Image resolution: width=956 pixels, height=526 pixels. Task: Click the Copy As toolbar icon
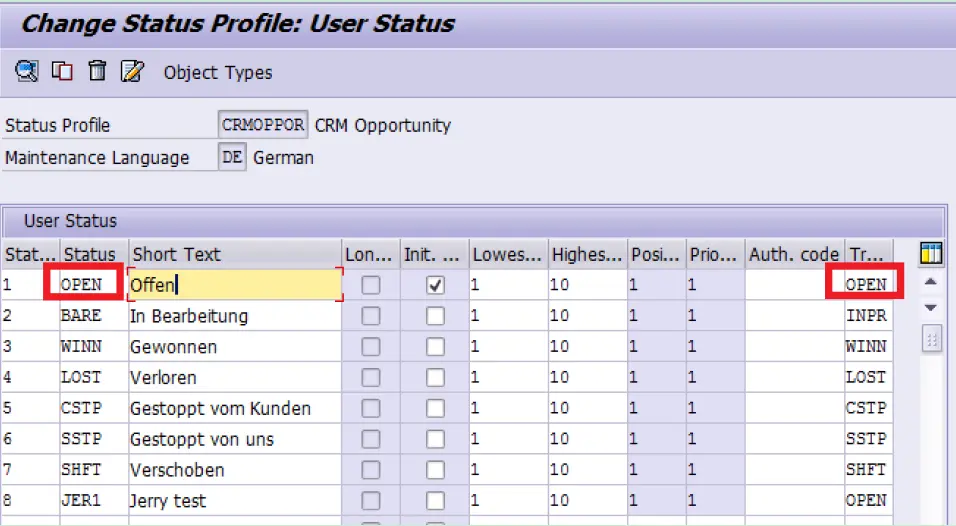click(62, 71)
